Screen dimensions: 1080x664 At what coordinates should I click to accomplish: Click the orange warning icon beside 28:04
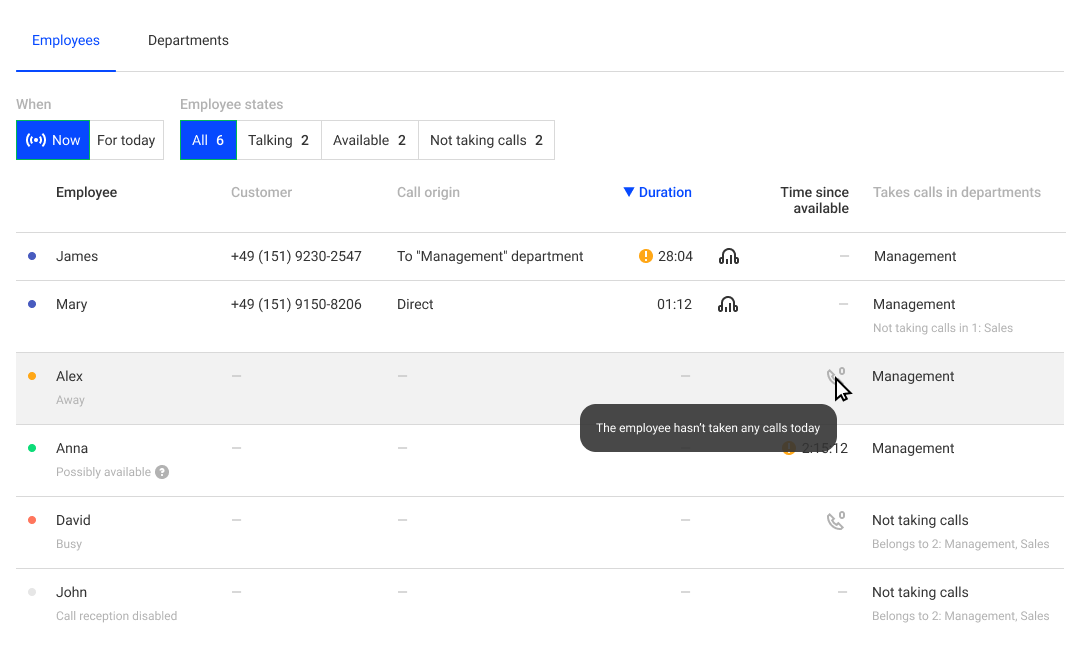(x=646, y=257)
